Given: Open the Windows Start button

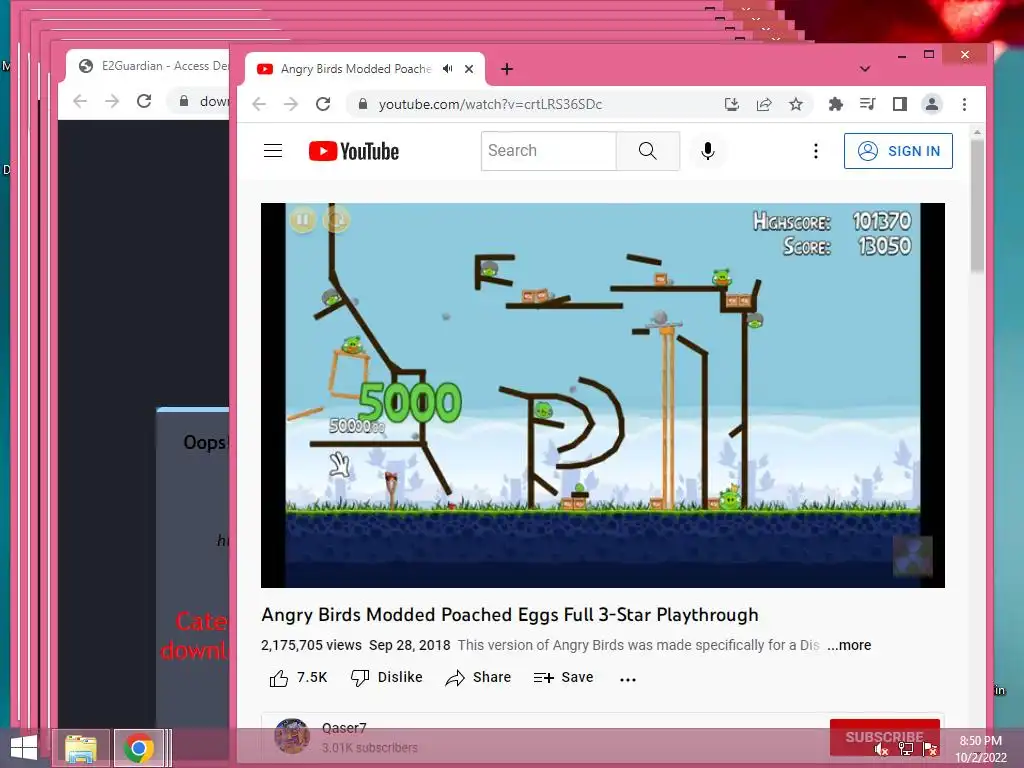Looking at the screenshot, I should [x=24, y=748].
